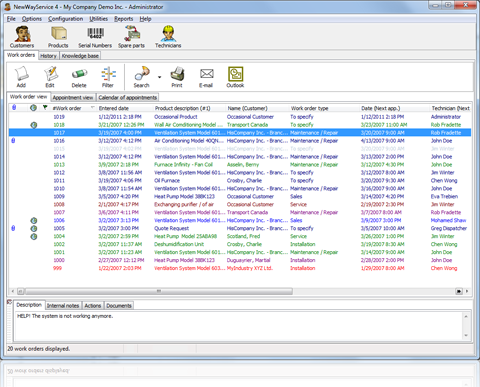Export appointment to Outlook

235,77
